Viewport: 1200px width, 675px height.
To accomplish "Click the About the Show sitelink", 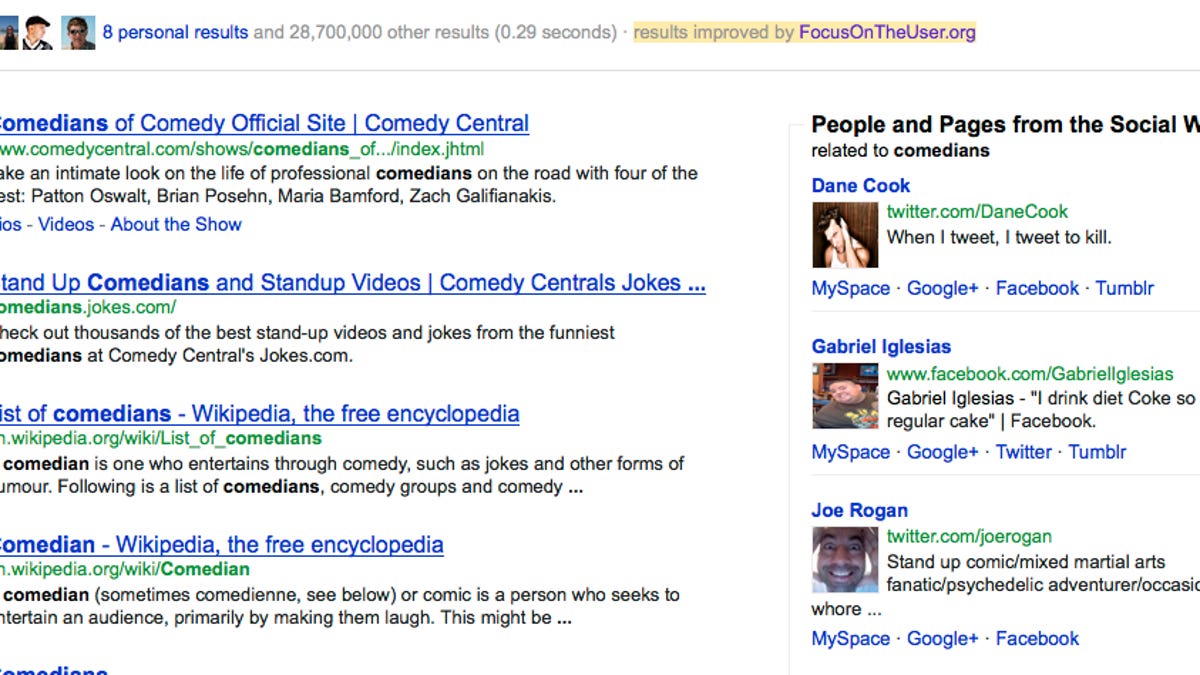I will point(176,224).
